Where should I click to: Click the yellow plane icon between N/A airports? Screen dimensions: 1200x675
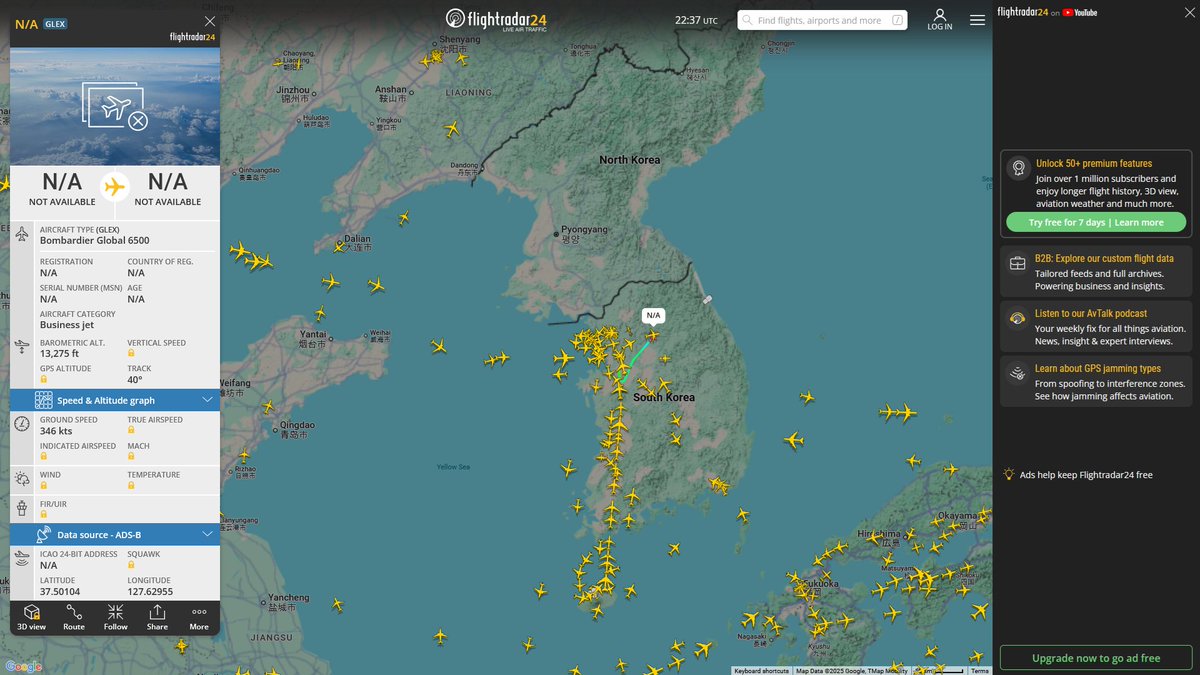pyautogui.click(x=115, y=187)
